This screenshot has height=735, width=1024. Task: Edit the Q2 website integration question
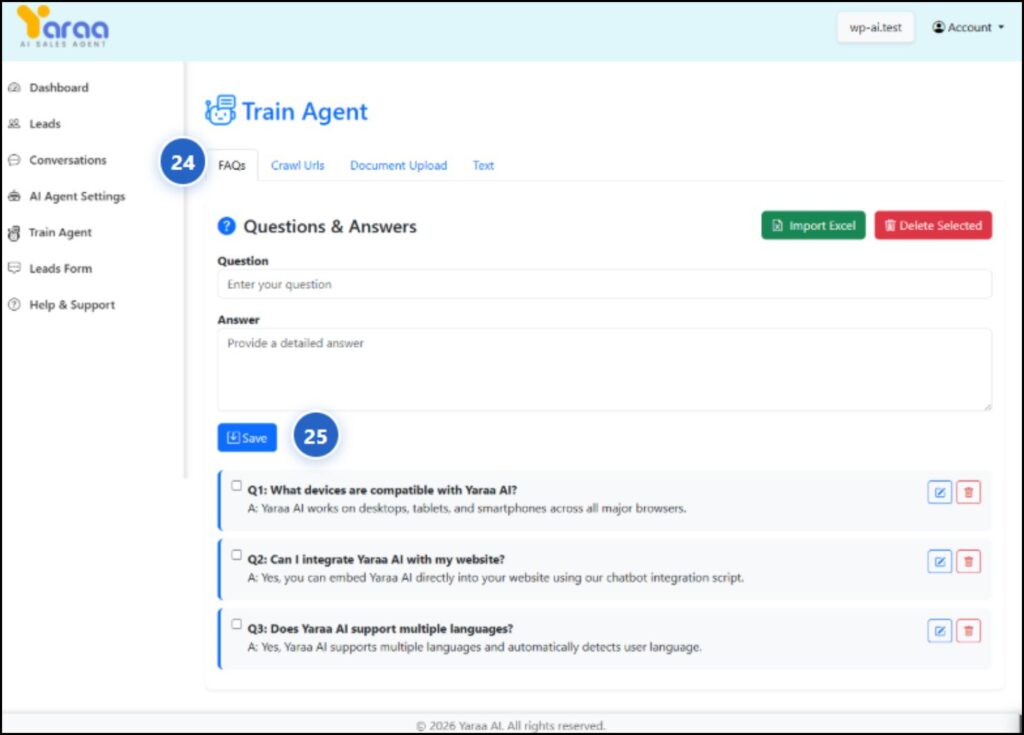pos(939,561)
